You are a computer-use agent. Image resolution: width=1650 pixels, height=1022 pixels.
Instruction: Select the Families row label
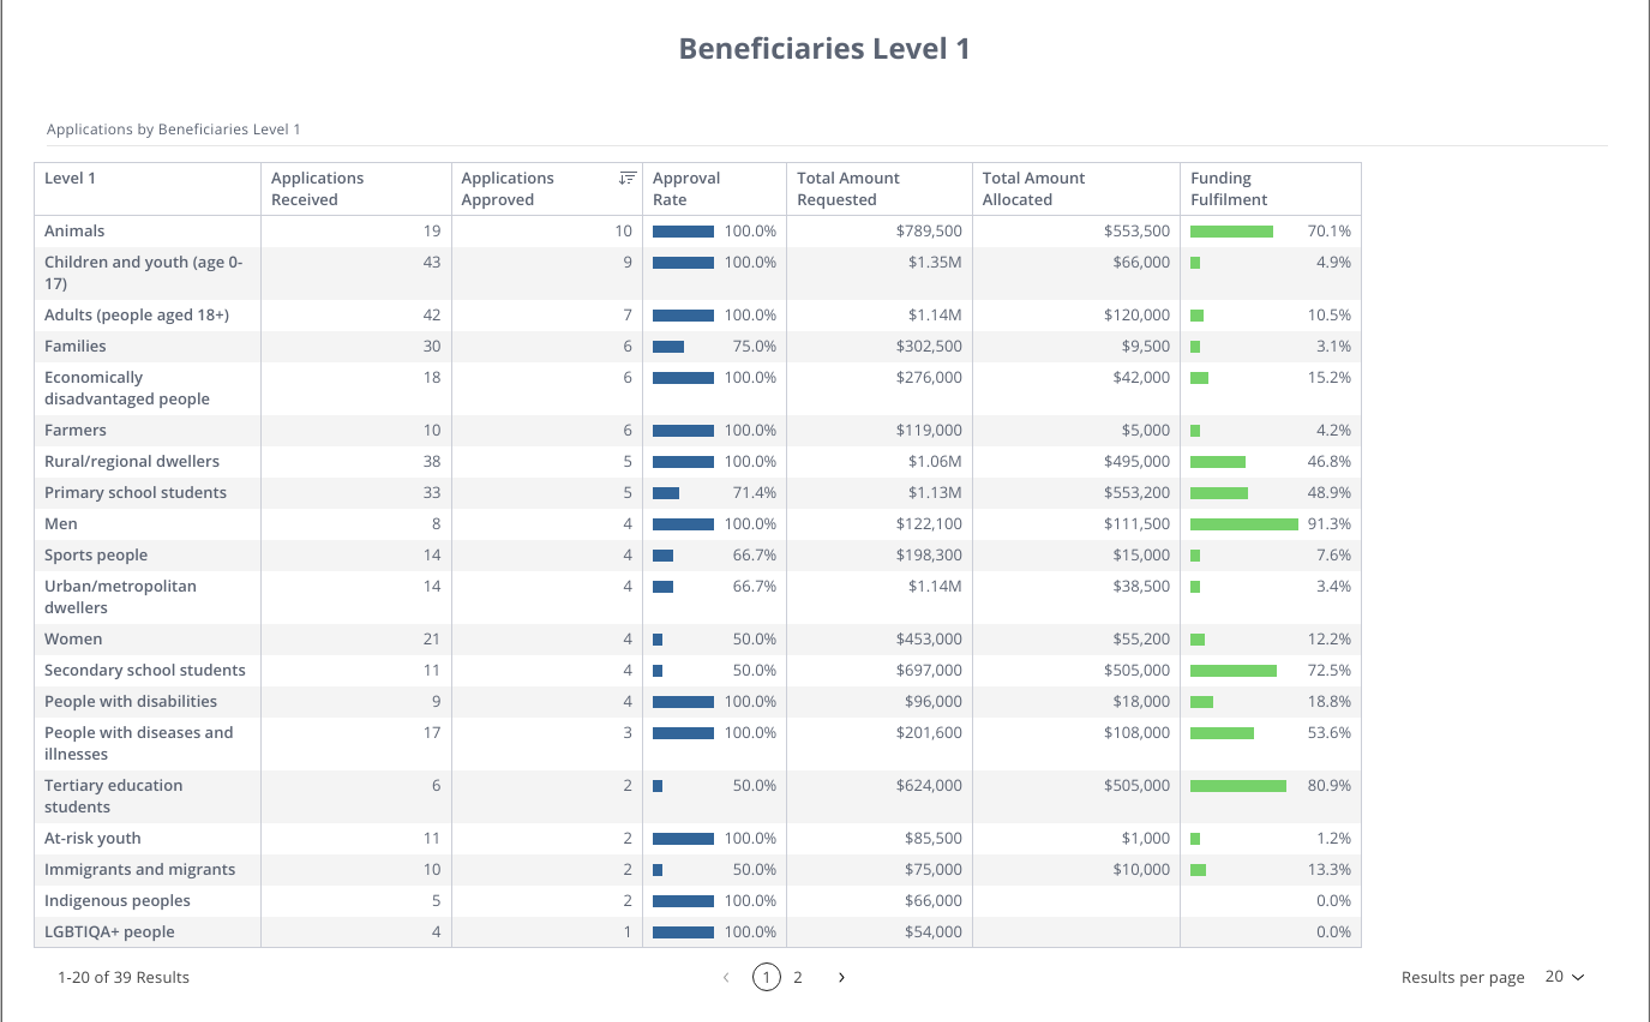75,346
